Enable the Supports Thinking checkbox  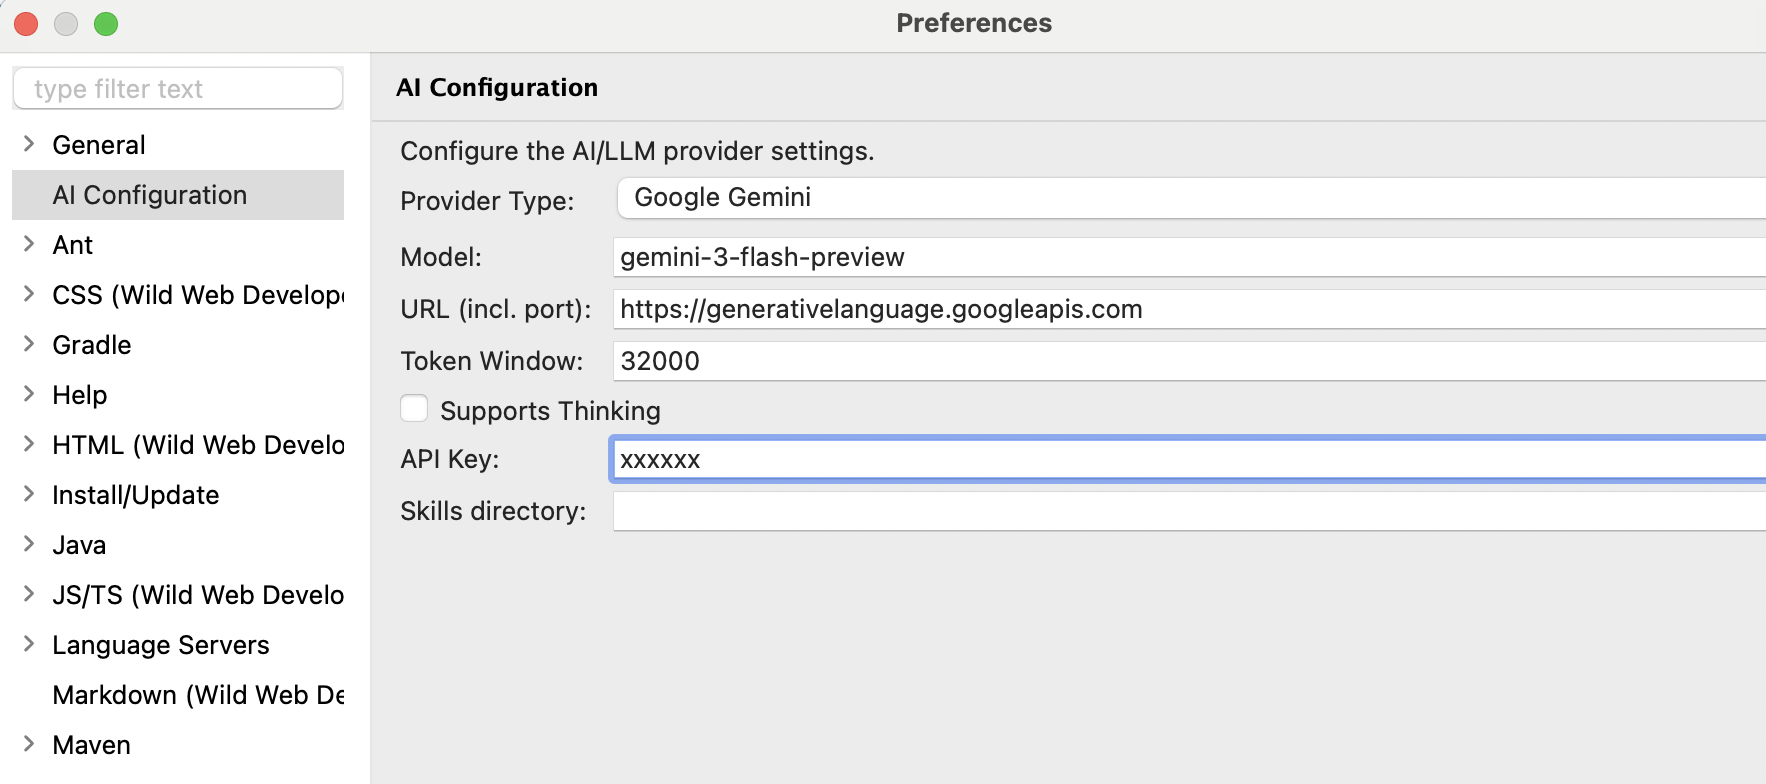[414, 409]
